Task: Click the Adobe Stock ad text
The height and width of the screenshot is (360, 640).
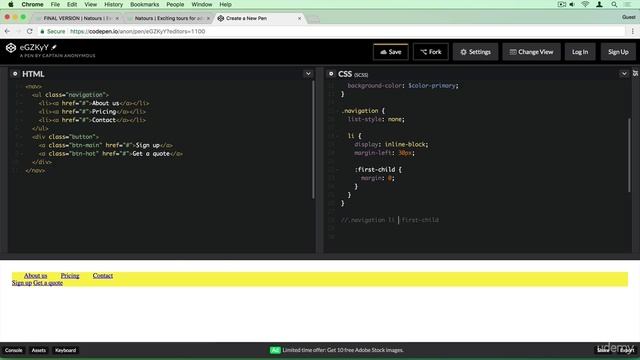Action: (343, 350)
